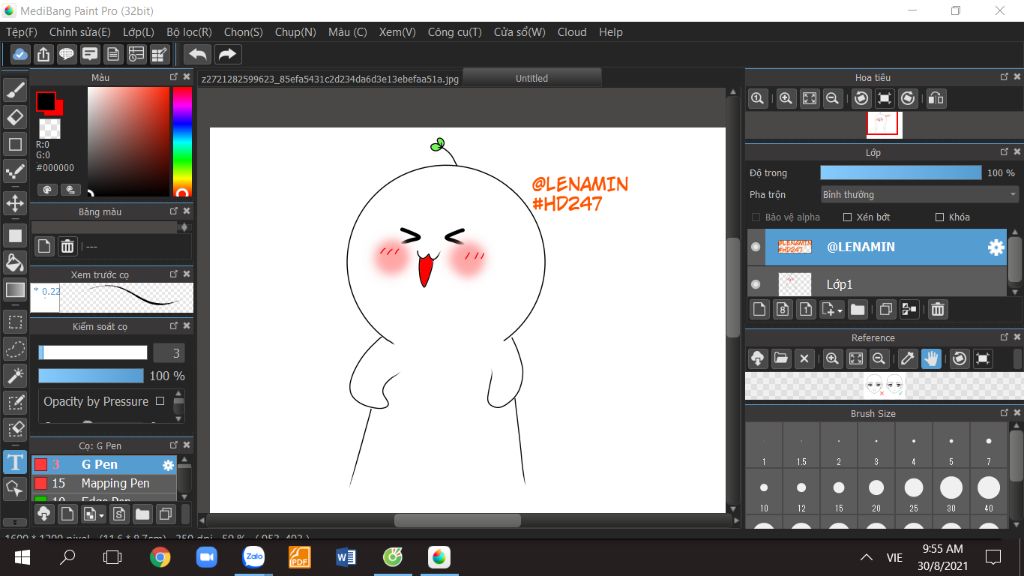Select the Mapping Pen brush

(x=104, y=483)
